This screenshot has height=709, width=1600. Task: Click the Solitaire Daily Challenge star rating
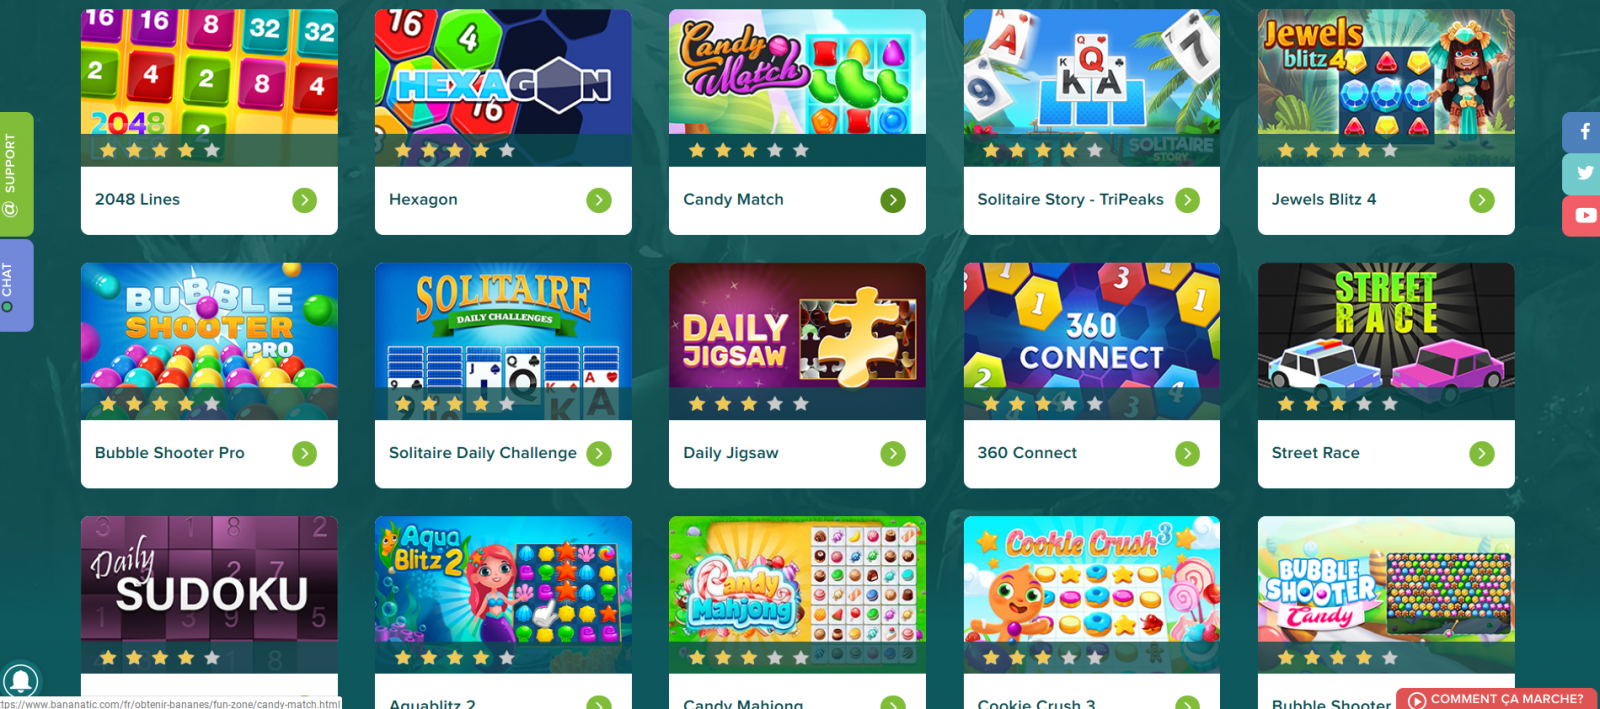click(x=455, y=404)
